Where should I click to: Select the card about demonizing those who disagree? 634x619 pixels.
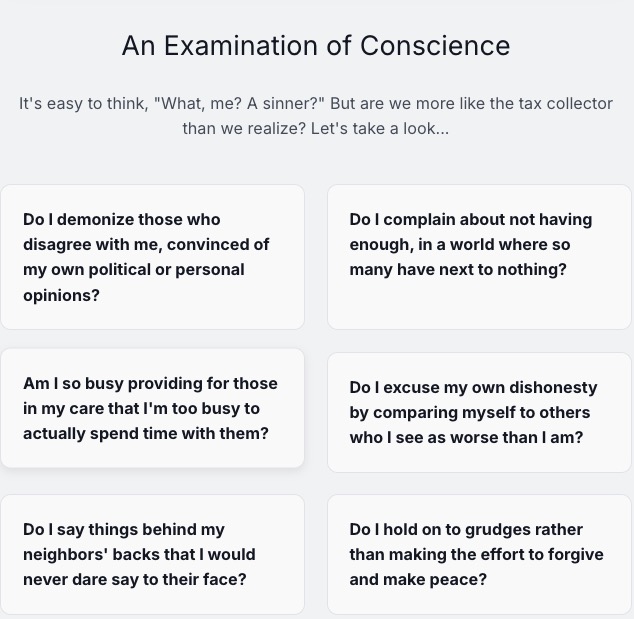click(x=152, y=257)
